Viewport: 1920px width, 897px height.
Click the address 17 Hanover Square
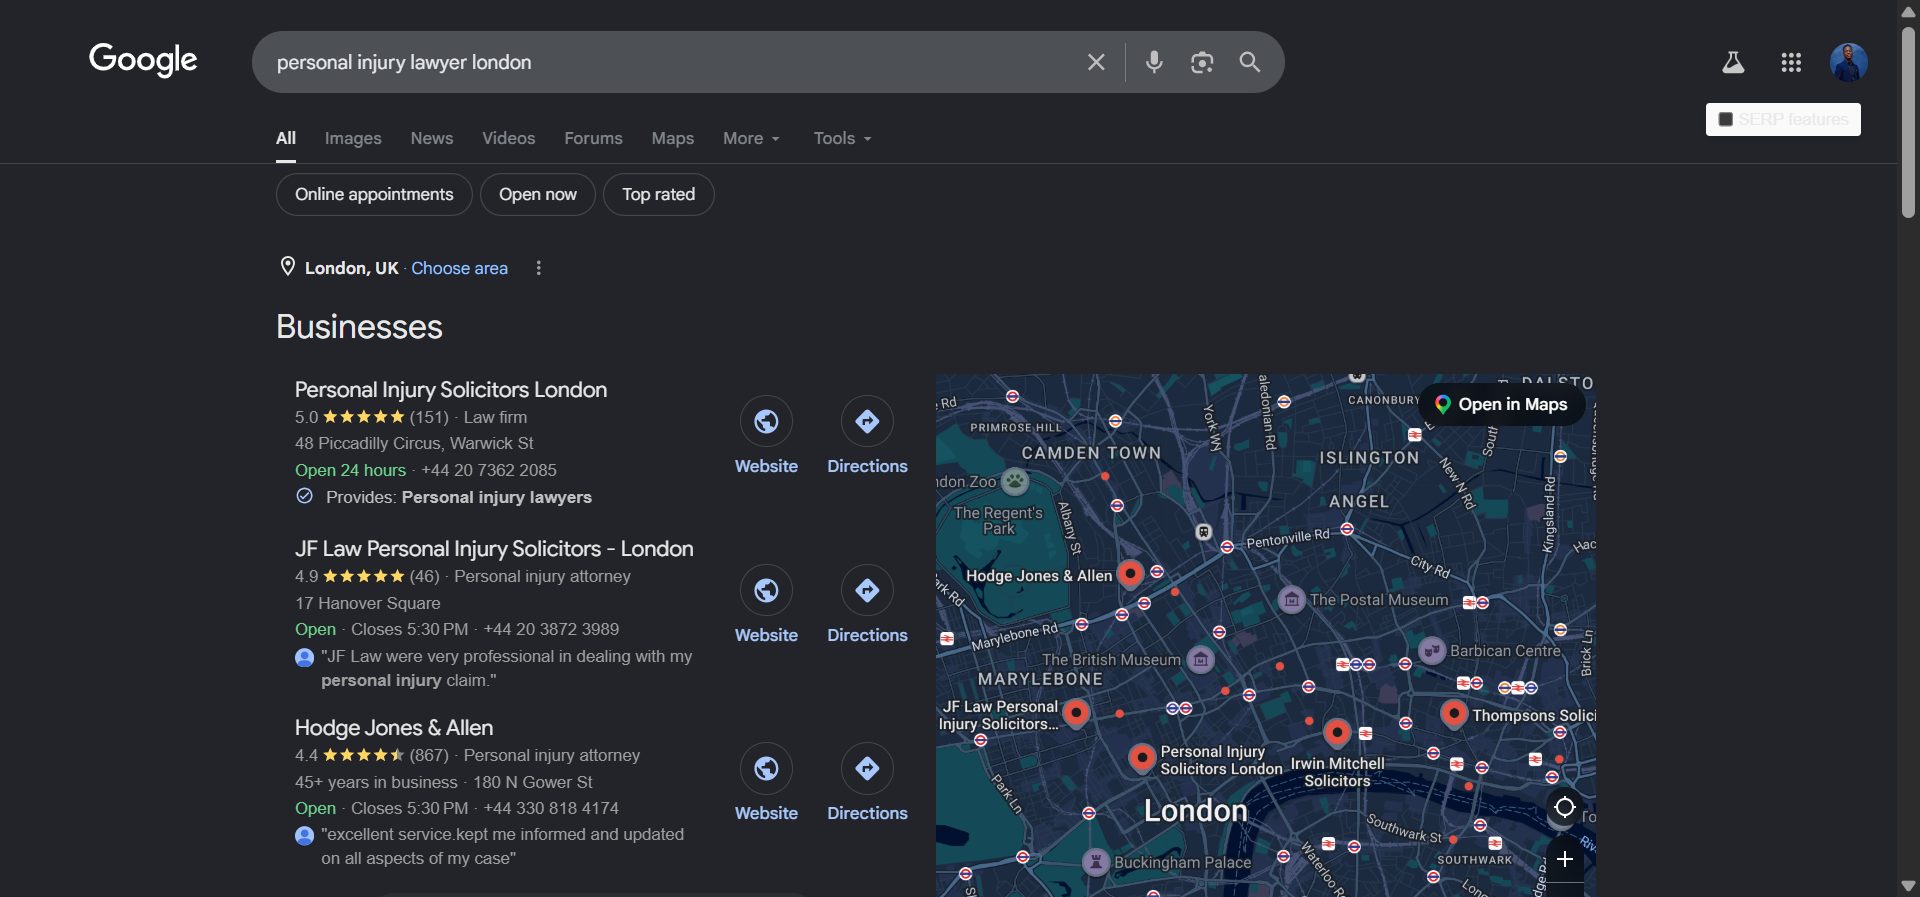coord(368,603)
